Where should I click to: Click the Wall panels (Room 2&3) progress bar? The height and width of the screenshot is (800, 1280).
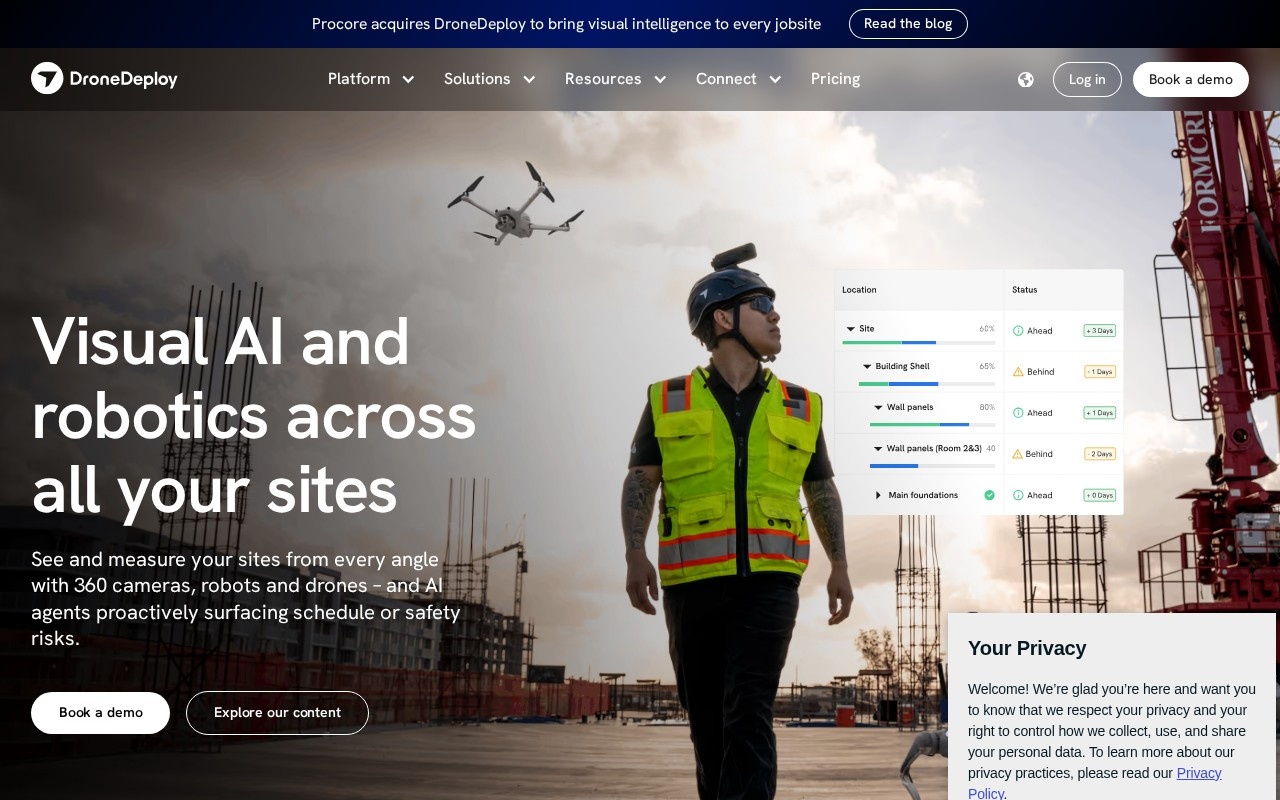tap(932, 466)
